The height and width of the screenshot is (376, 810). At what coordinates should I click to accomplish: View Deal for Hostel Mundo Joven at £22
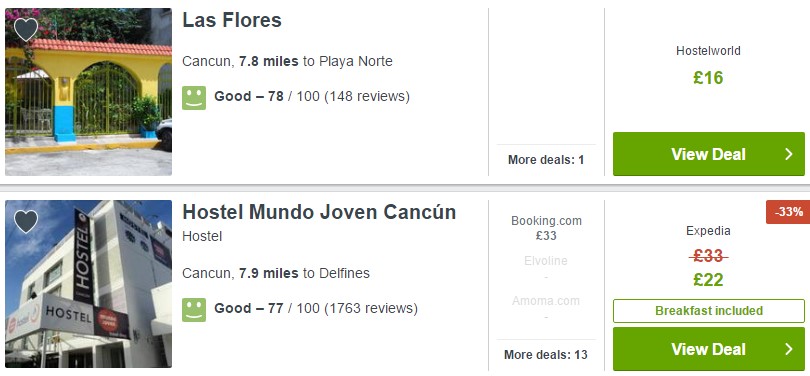pyautogui.click(x=709, y=349)
